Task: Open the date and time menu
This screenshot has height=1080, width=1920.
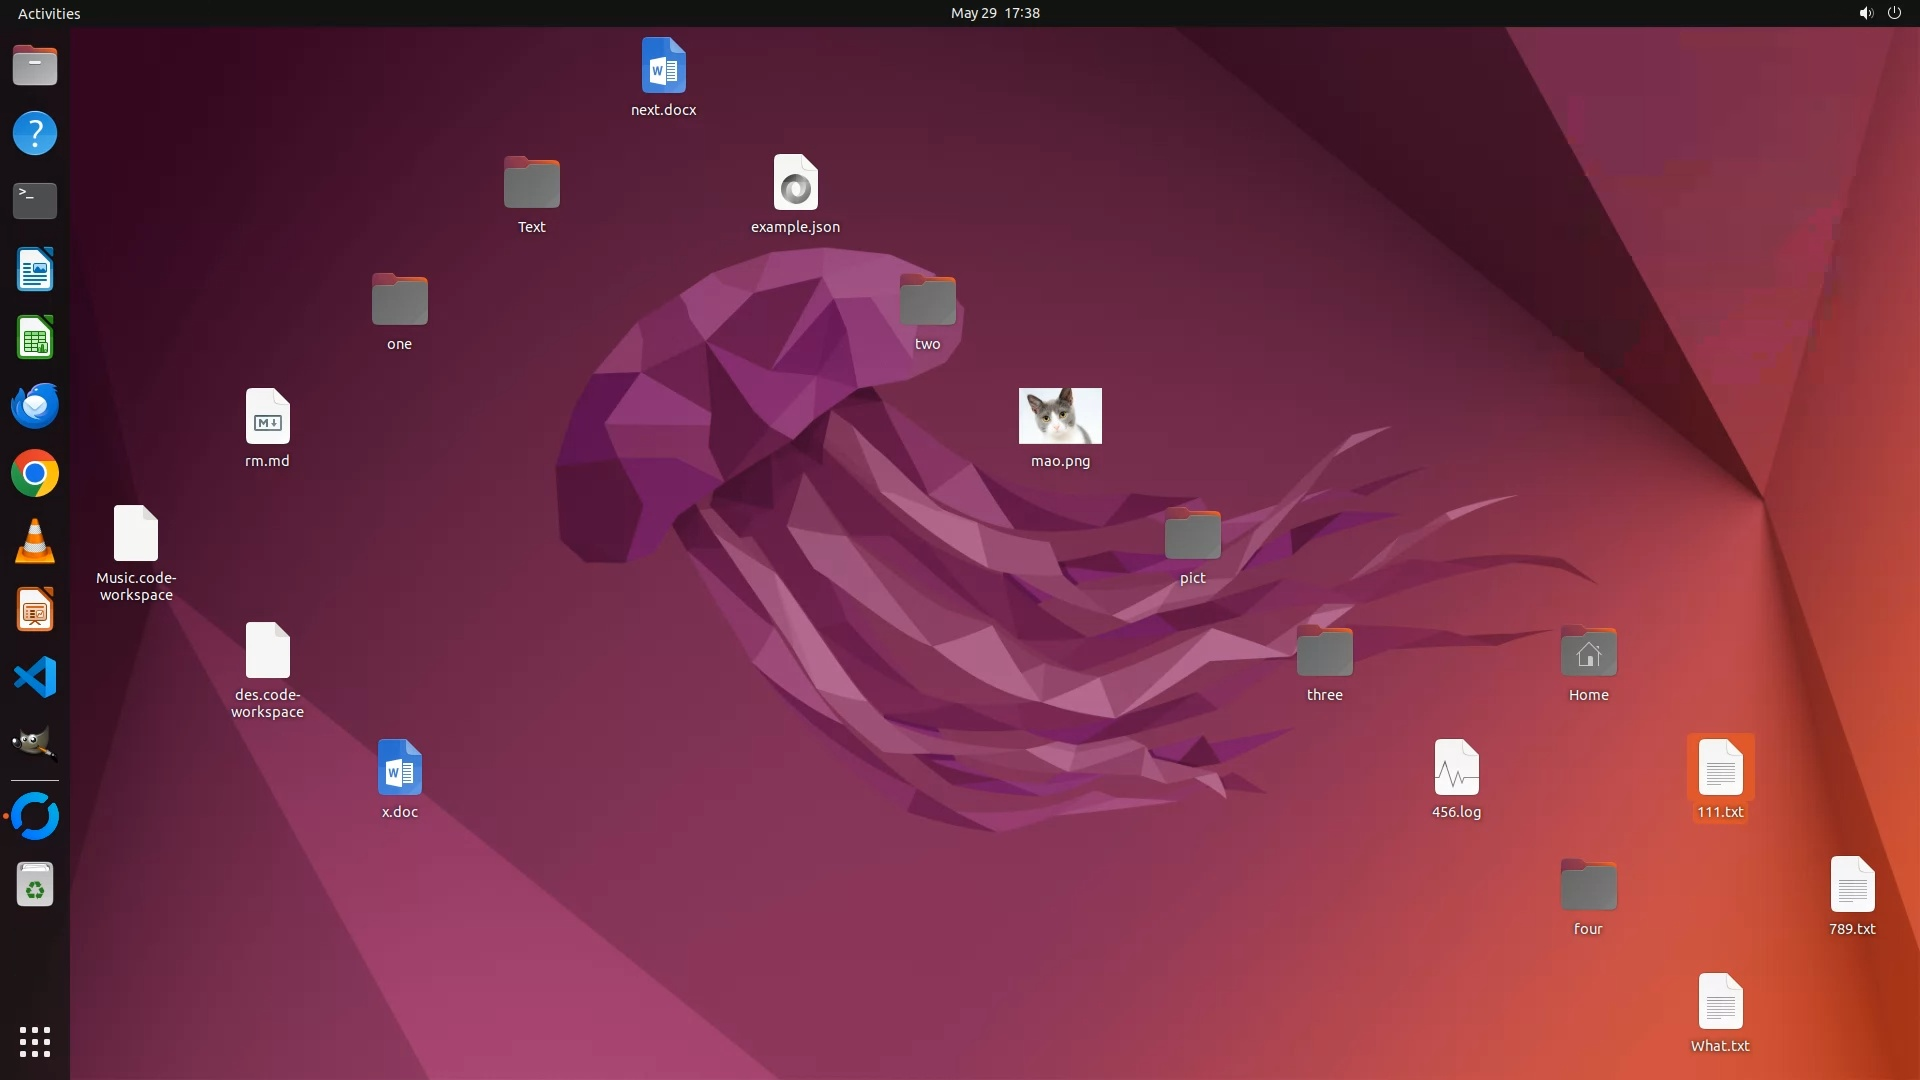Action: (994, 13)
